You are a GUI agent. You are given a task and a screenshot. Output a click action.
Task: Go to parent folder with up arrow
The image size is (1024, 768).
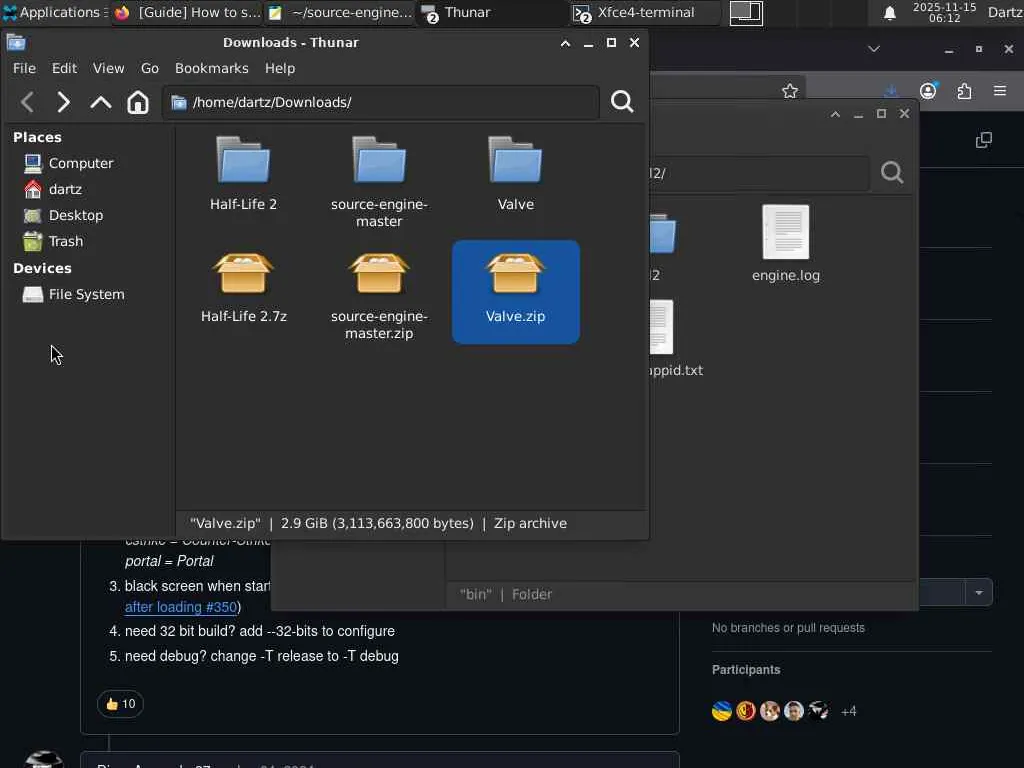(101, 102)
